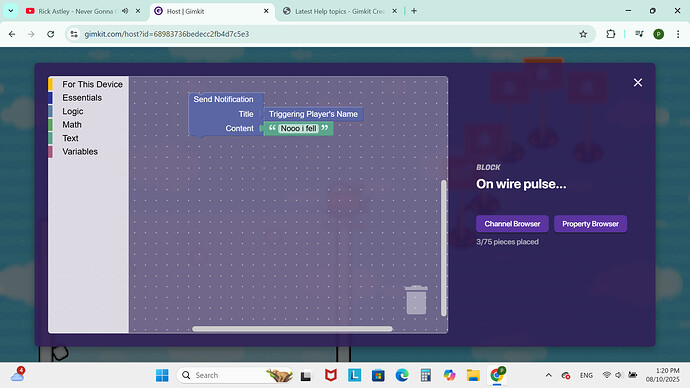Open the weather widget on taskbar

tap(18, 375)
